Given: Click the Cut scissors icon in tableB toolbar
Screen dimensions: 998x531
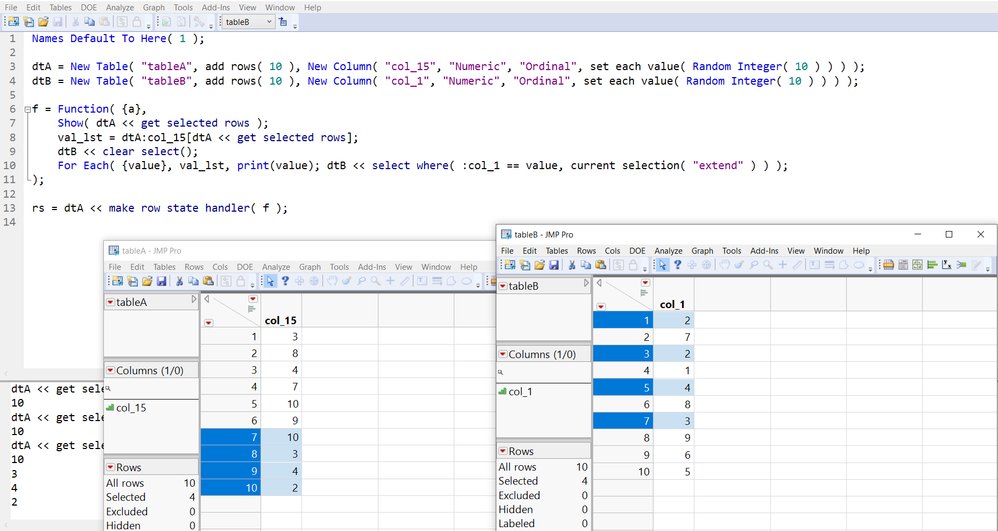Looking at the screenshot, I should pyautogui.click(x=571, y=265).
